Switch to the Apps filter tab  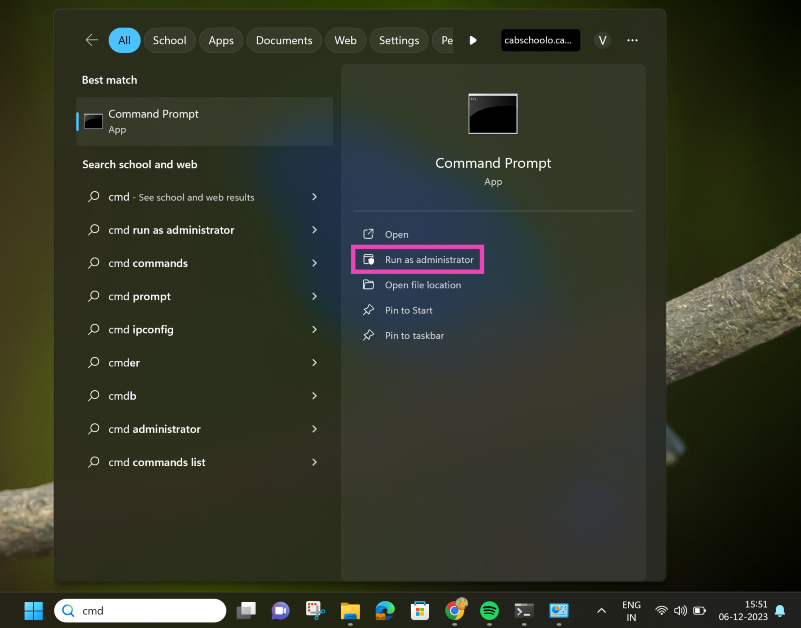point(221,40)
